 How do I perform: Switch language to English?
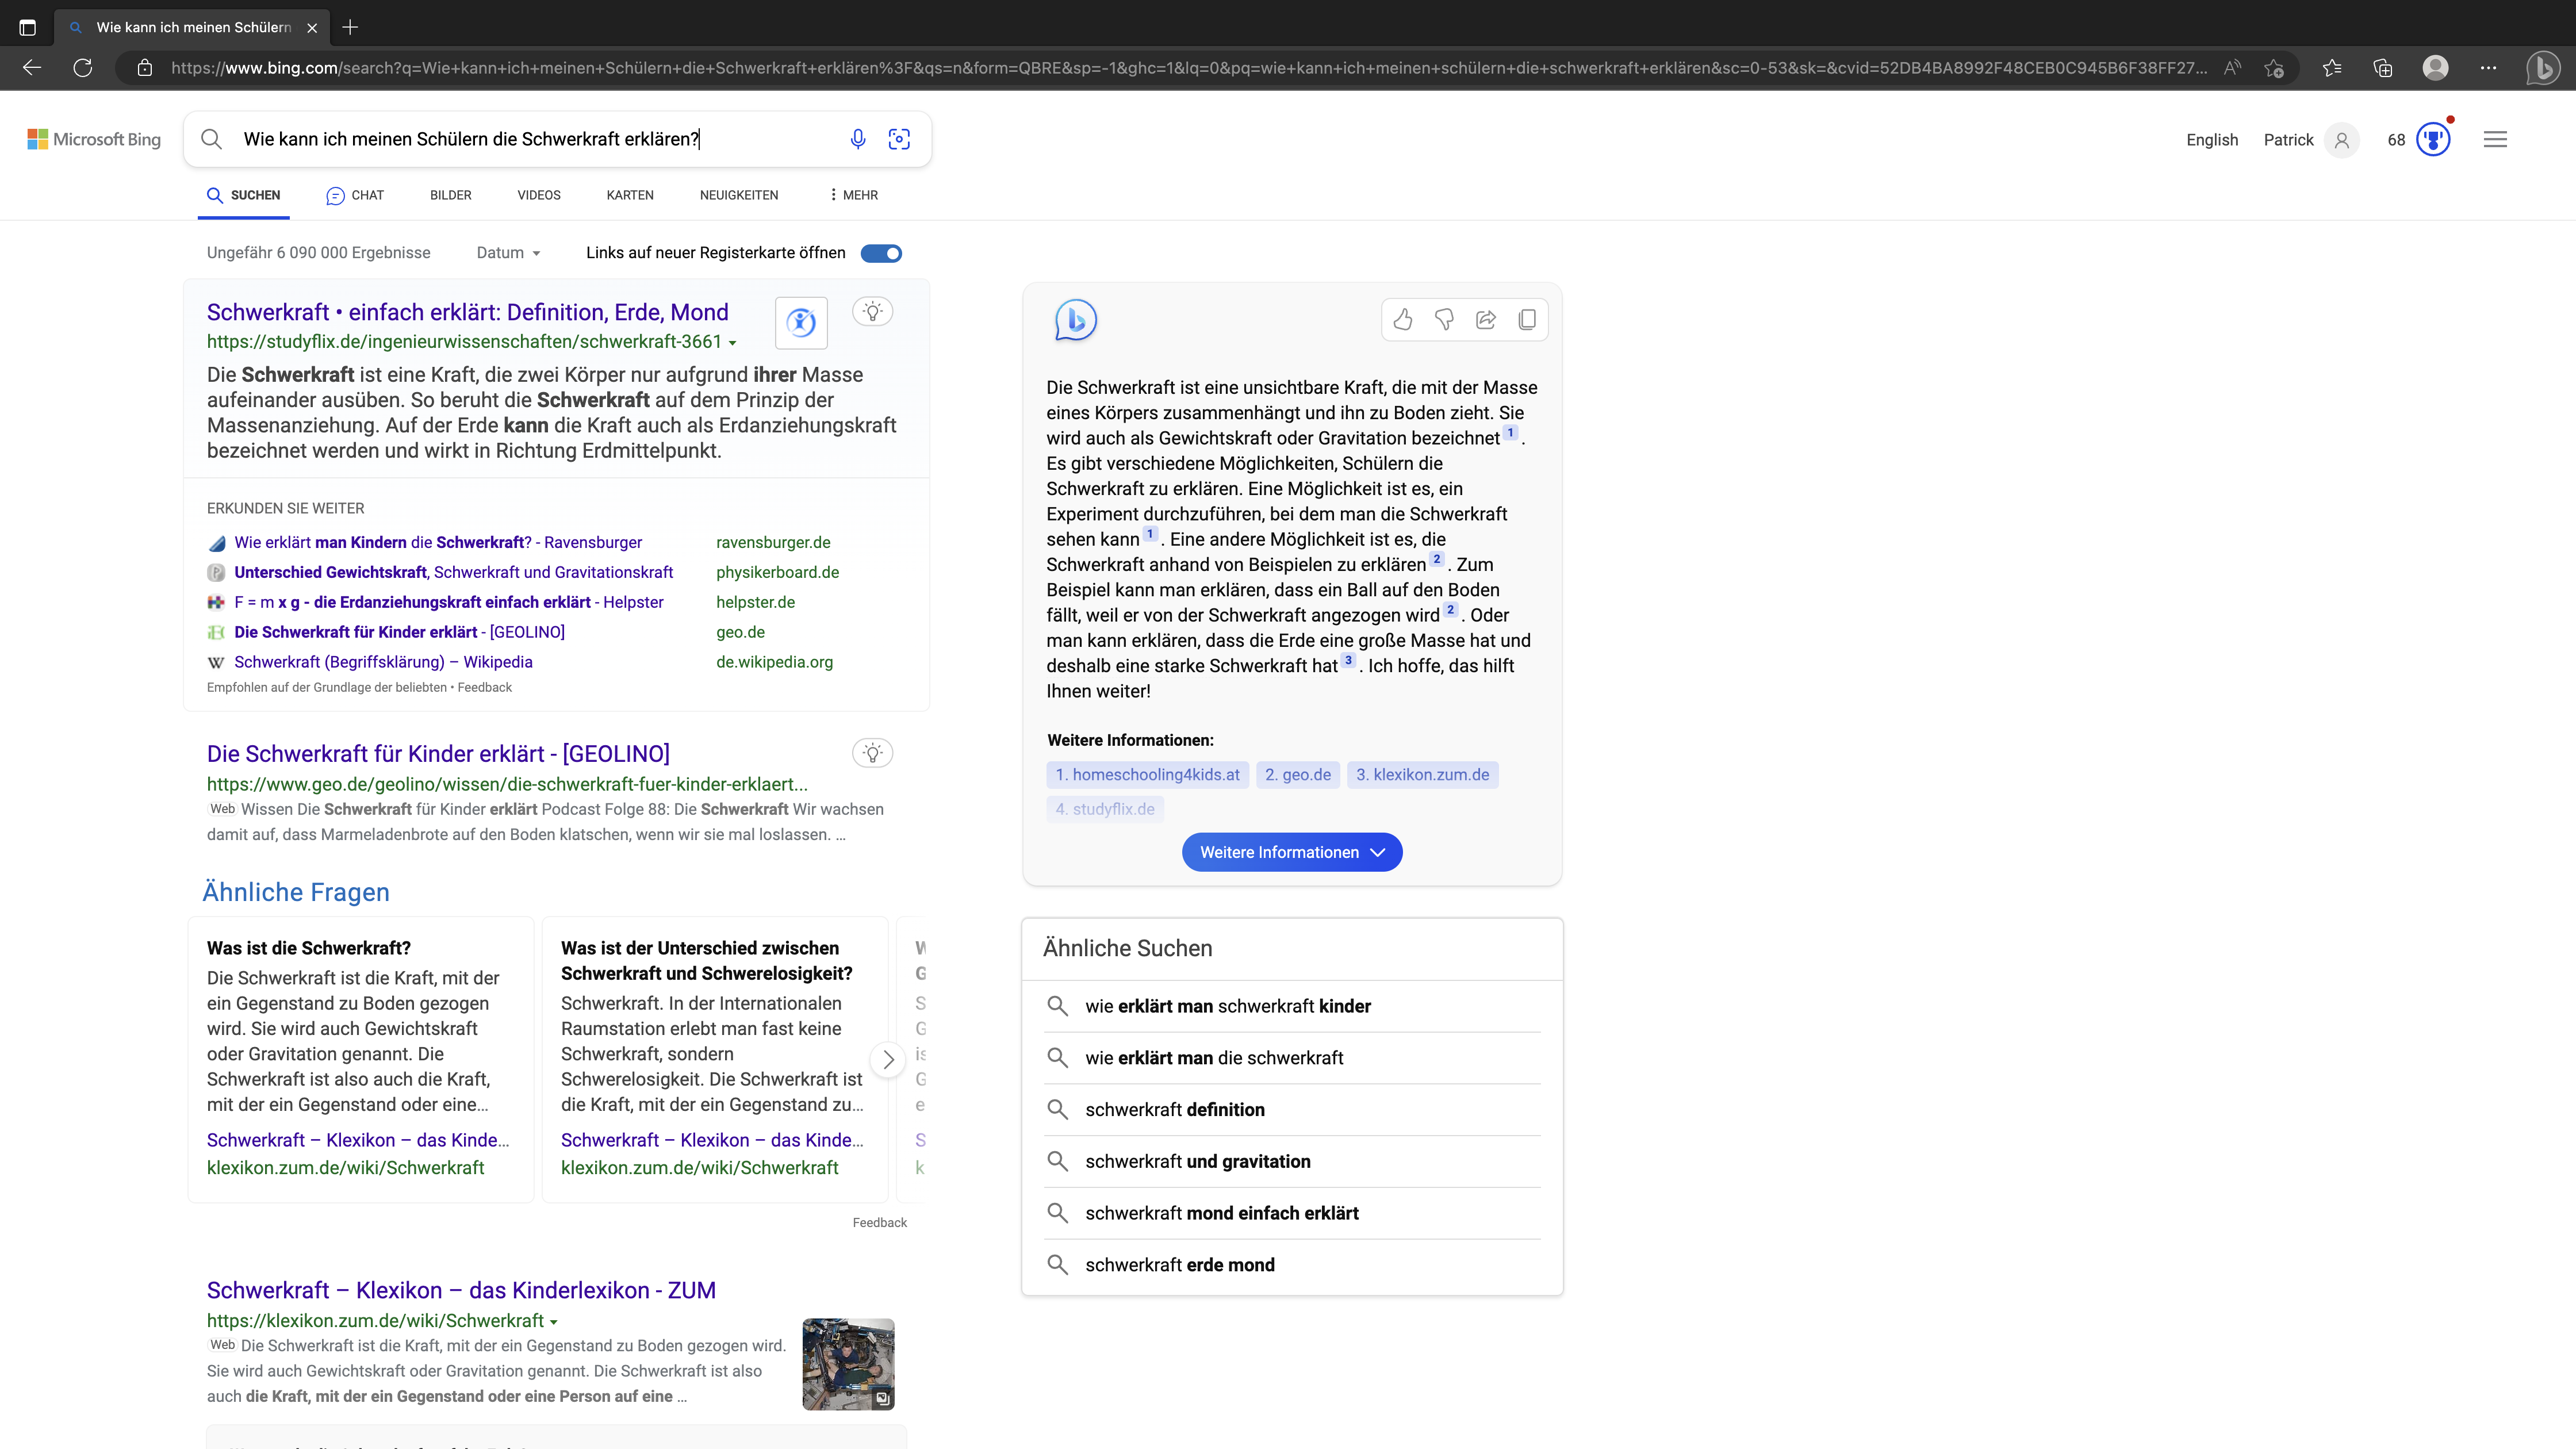click(2212, 140)
